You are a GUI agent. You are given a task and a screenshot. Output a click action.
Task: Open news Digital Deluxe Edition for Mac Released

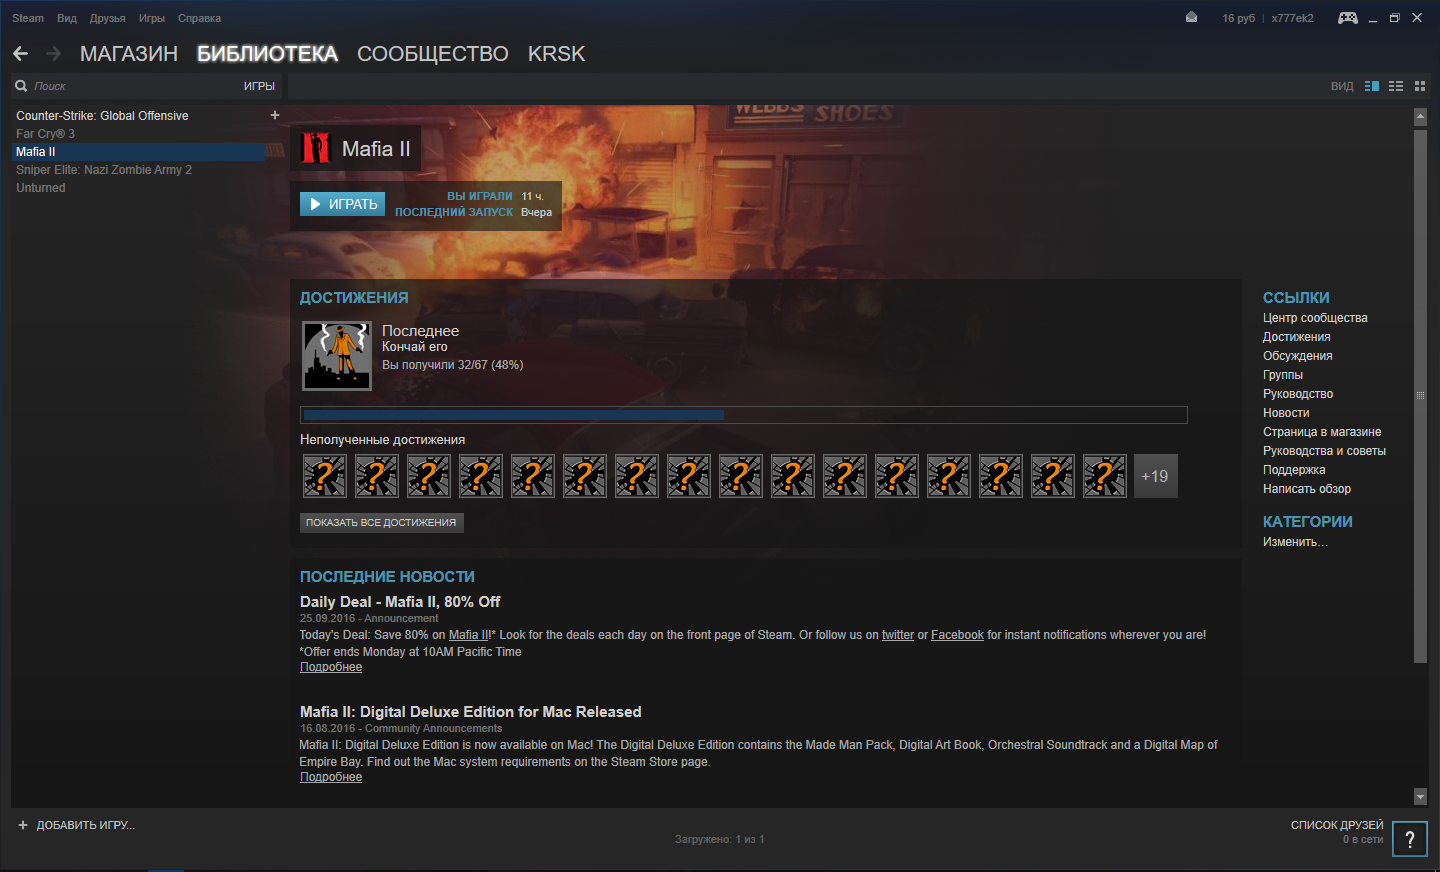pyautogui.click(x=470, y=712)
